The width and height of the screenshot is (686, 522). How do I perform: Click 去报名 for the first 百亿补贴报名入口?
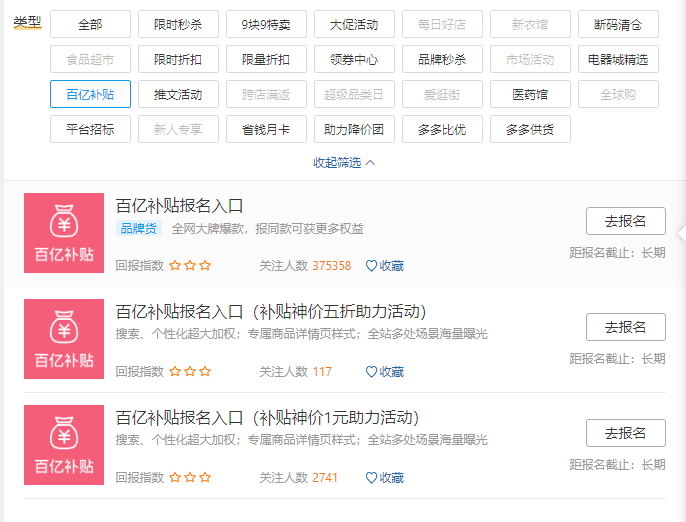[625, 221]
